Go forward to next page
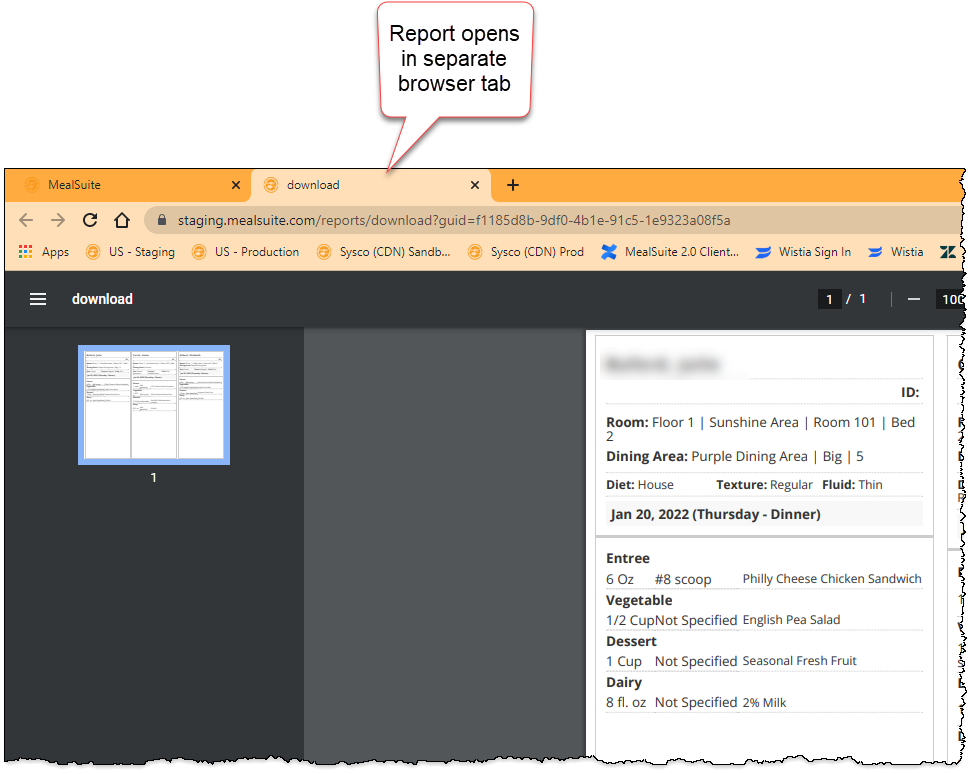The image size is (972, 774). click(58, 220)
